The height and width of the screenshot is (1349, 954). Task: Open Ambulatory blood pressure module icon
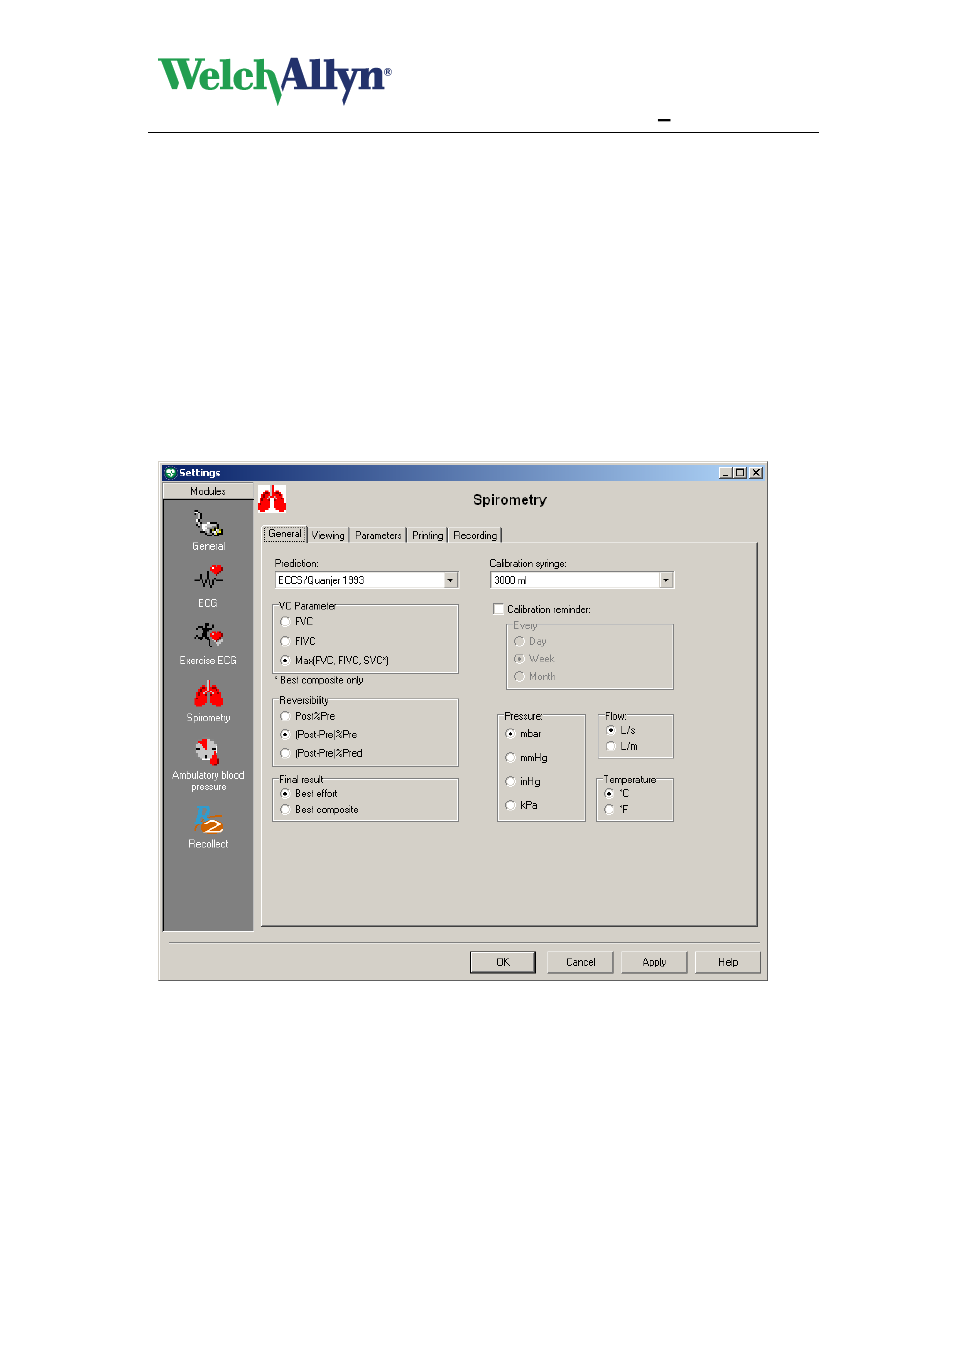click(207, 751)
